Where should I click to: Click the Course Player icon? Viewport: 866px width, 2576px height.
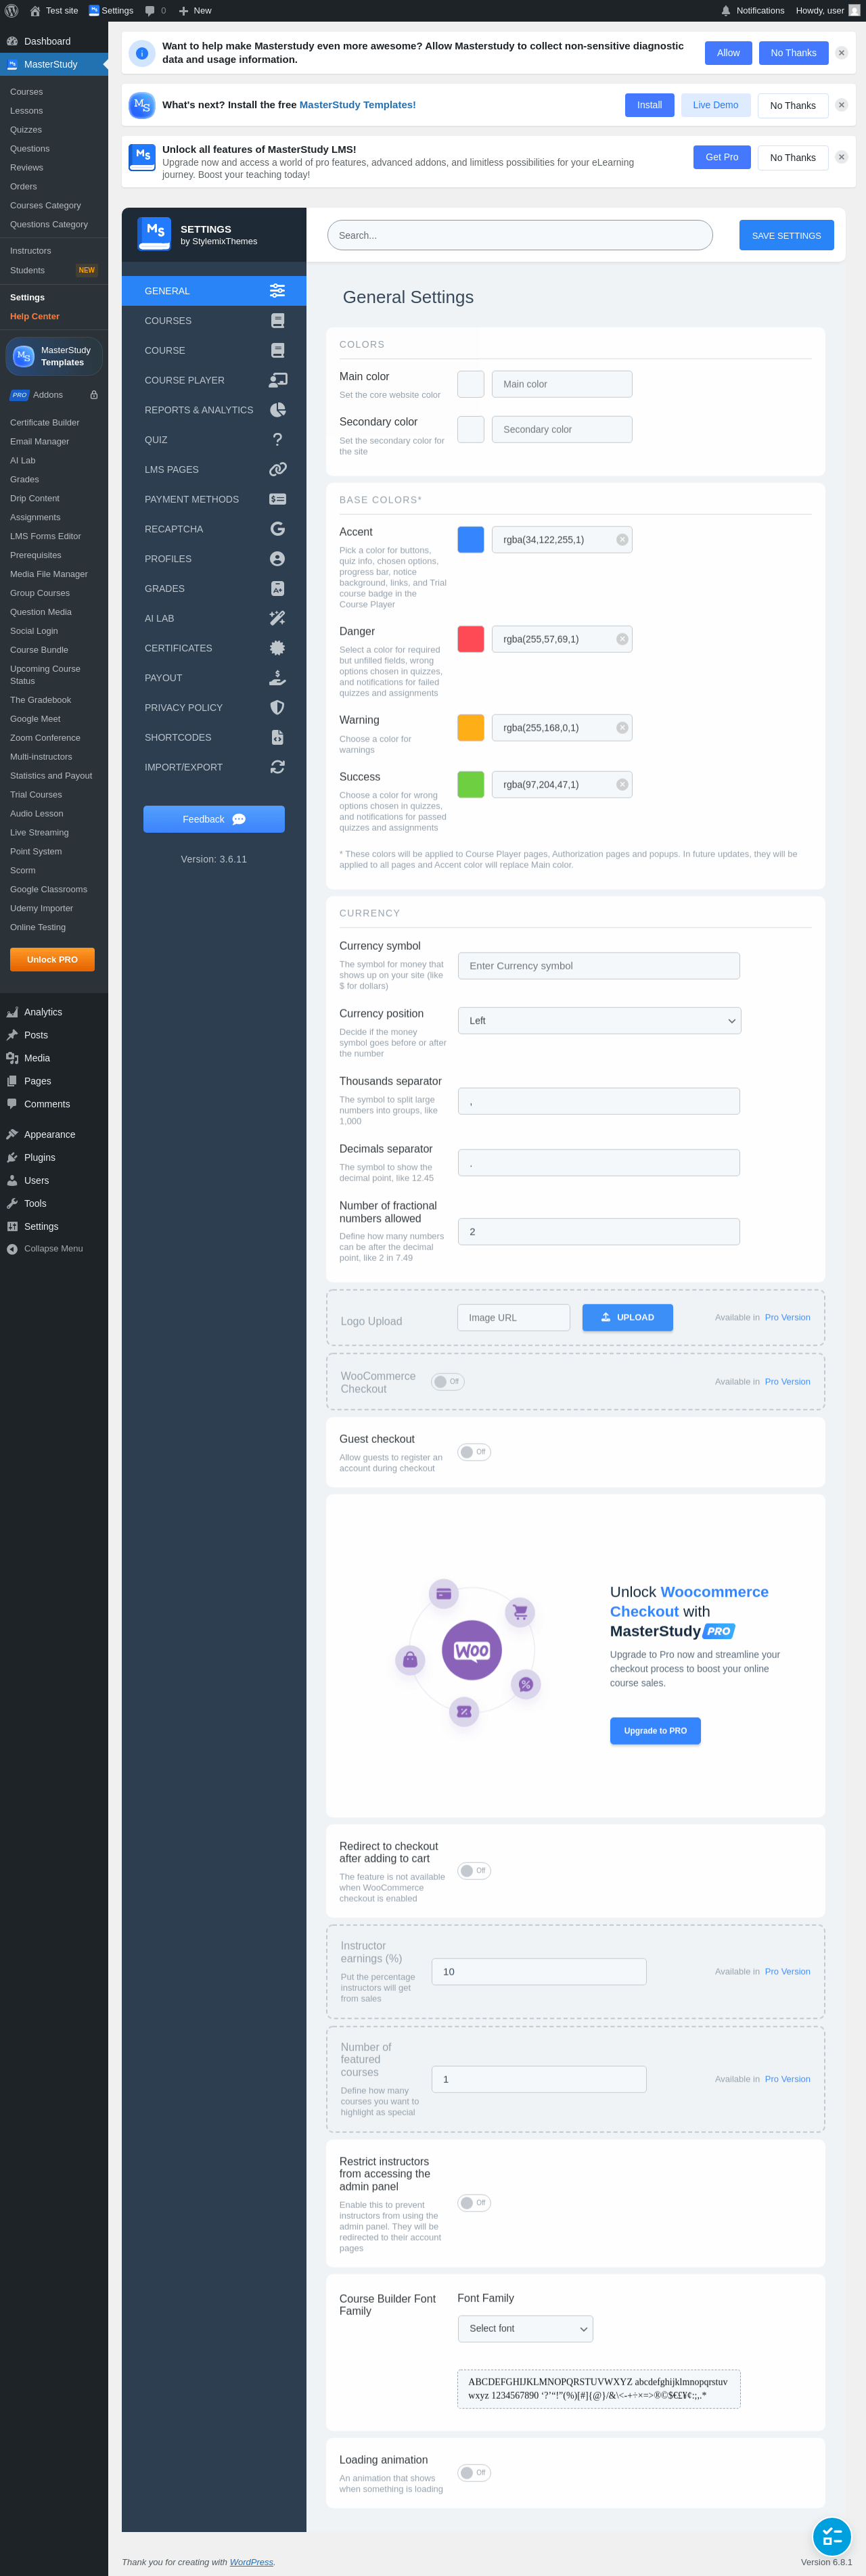(x=277, y=380)
